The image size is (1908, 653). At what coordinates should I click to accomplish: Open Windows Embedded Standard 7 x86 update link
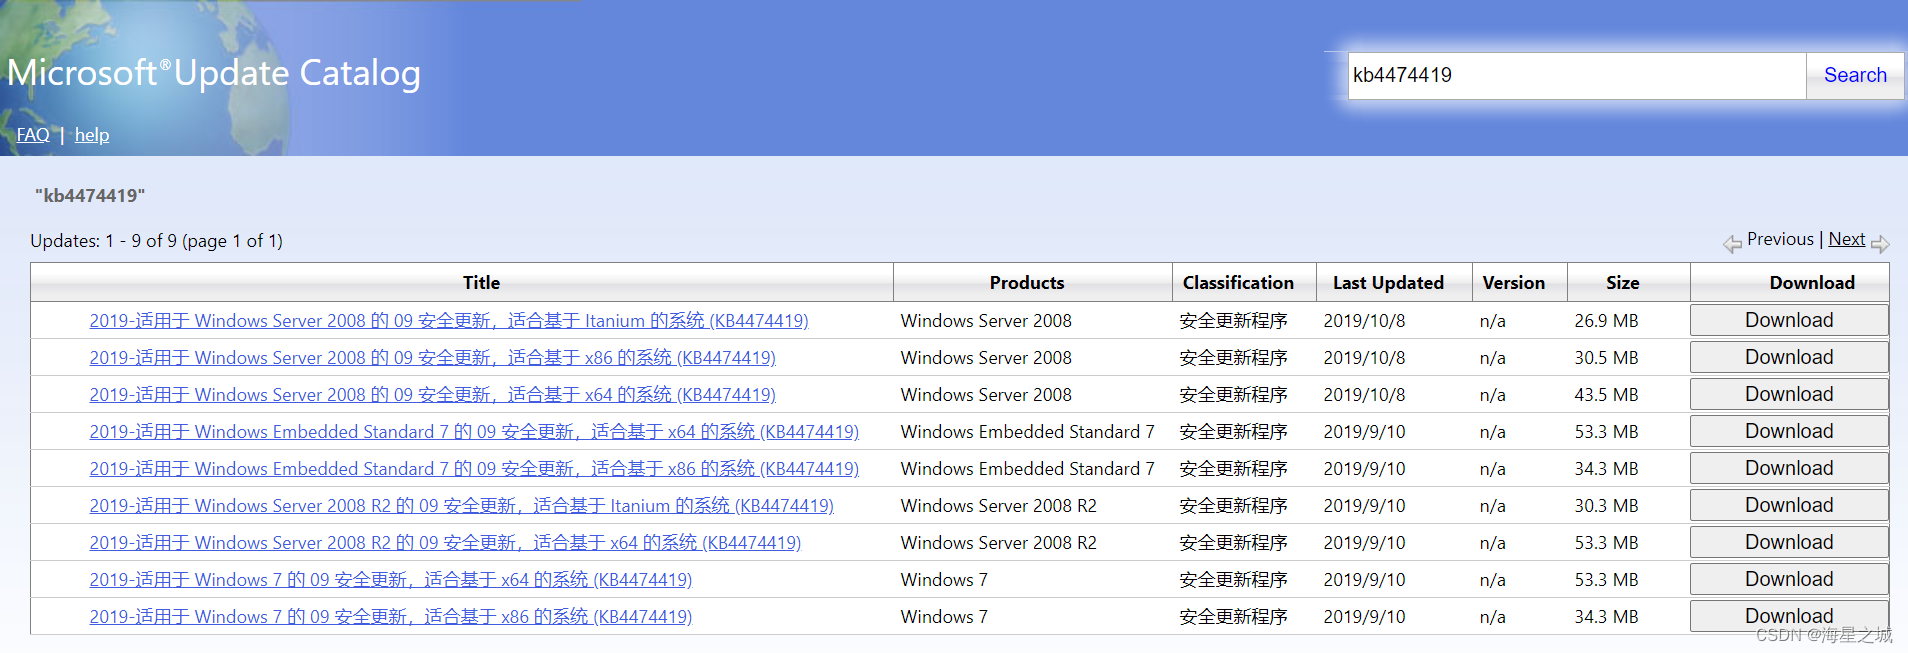pyautogui.click(x=474, y=469)
